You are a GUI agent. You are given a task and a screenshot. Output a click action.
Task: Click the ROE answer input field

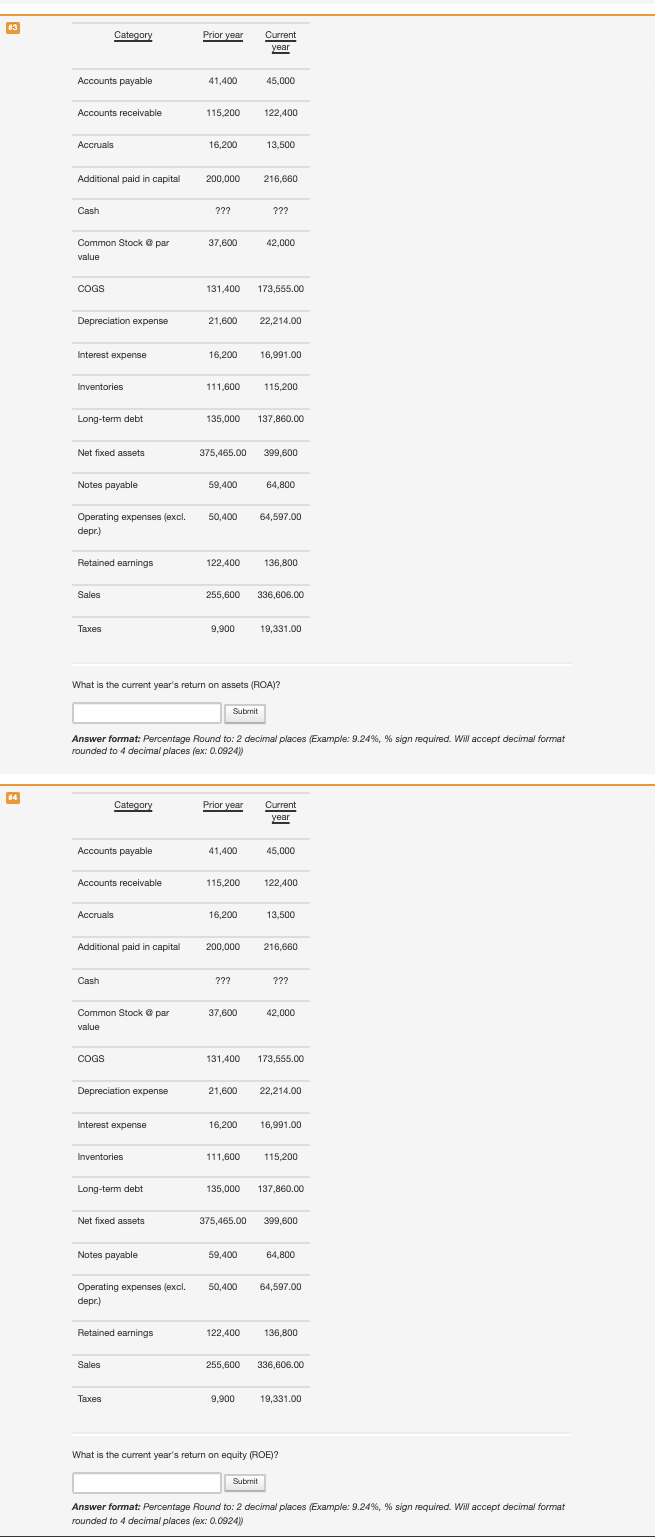tap(146, 1482)
